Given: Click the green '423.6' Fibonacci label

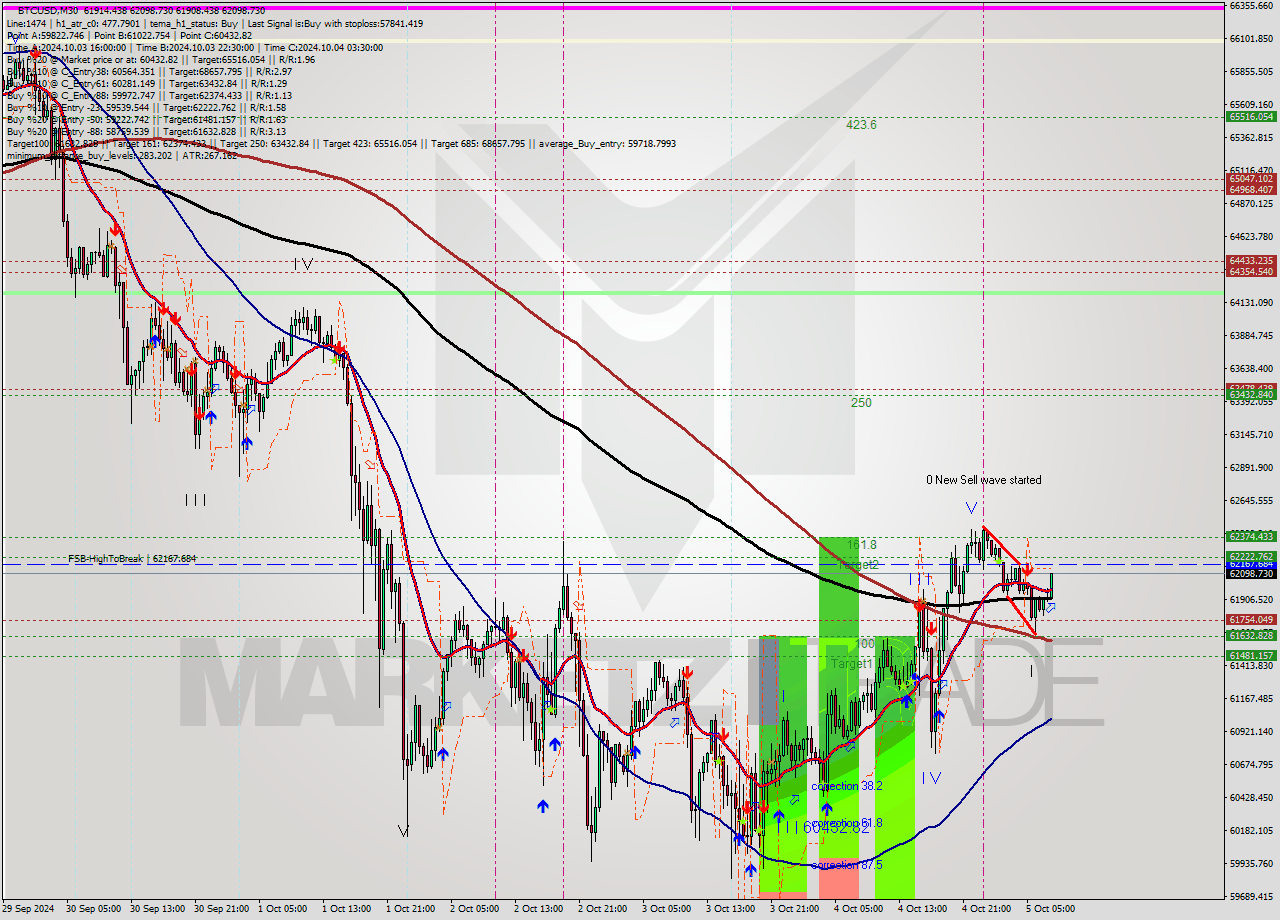Looking at the screenshot, I should (x=861, y=125).
